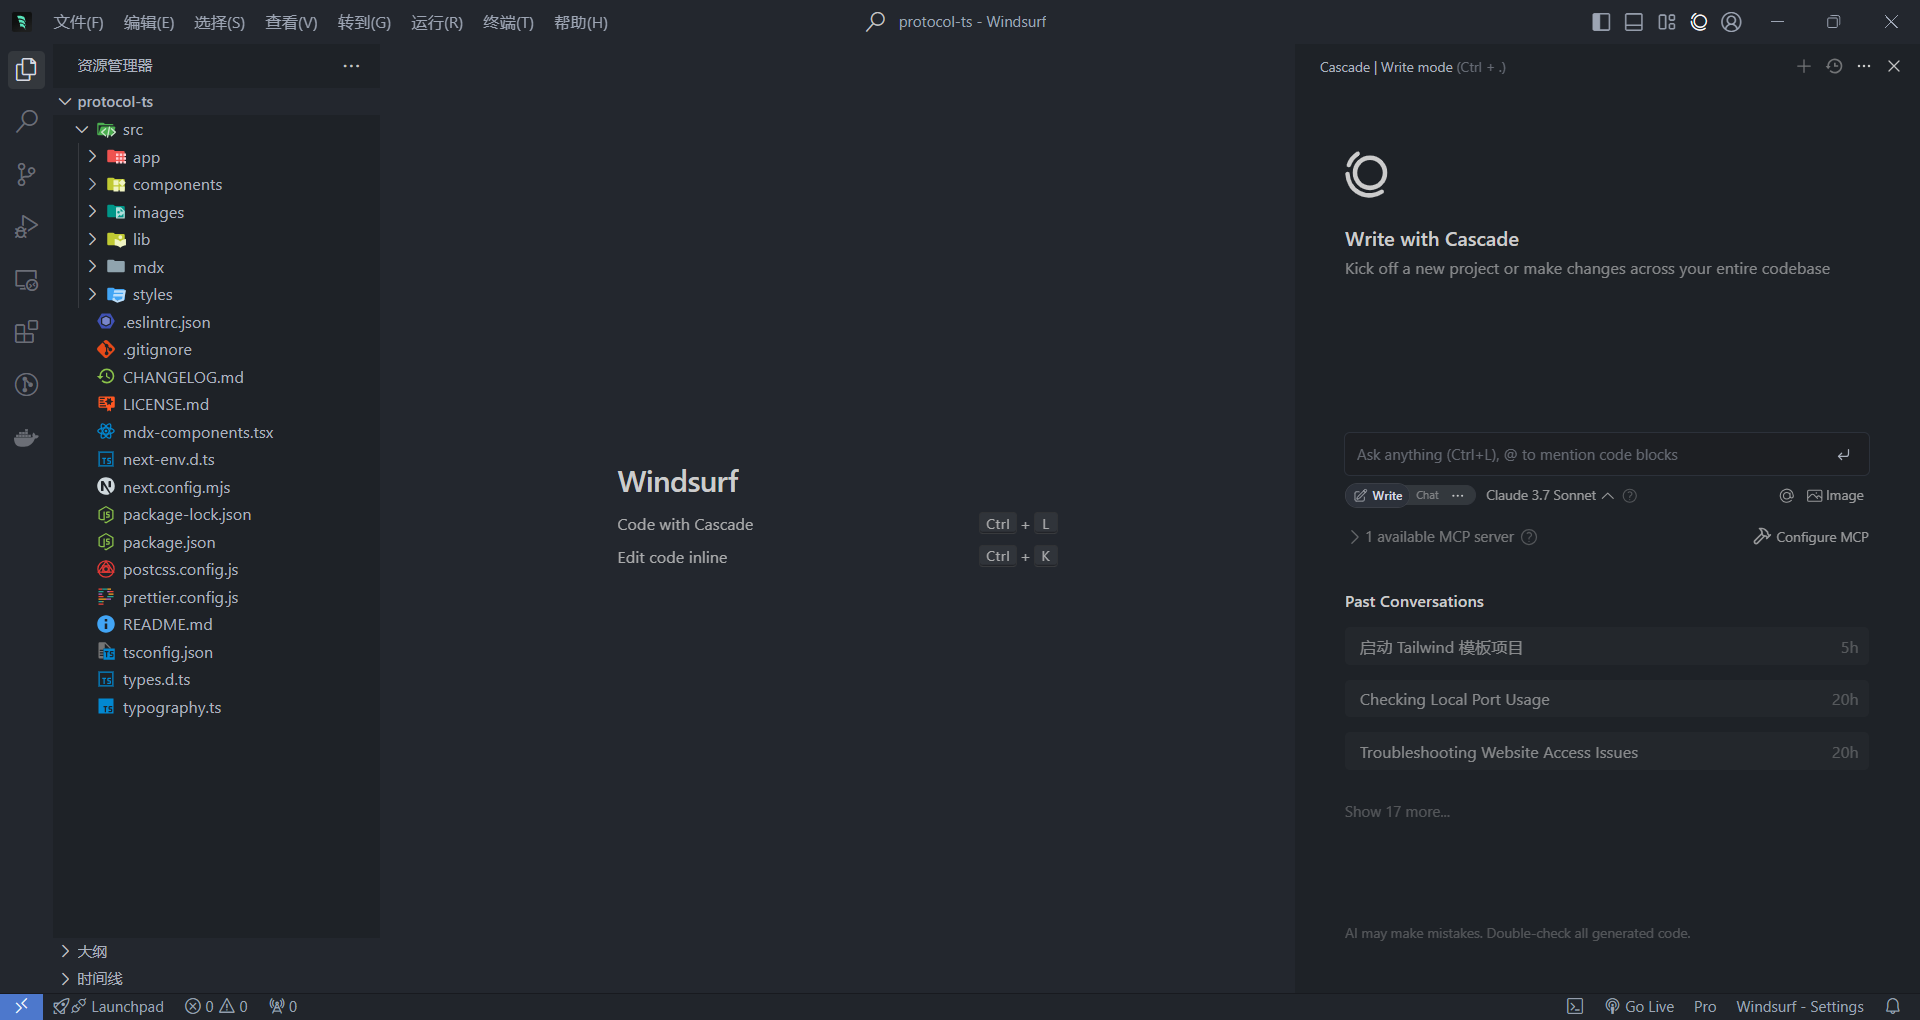Expand the app folder
The height and width of the screenshot is (1020, 1920).
pyautogui.click(x=217, y=157)
